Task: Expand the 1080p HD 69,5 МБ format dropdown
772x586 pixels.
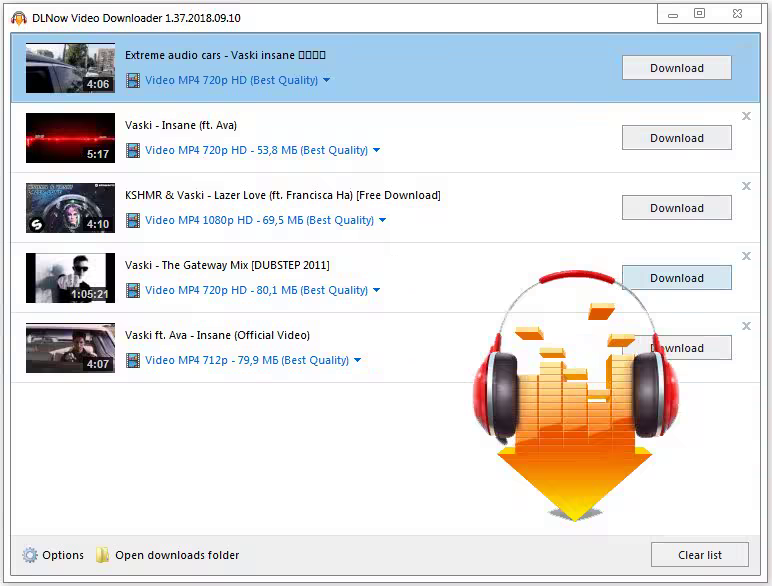Action: 382,220
